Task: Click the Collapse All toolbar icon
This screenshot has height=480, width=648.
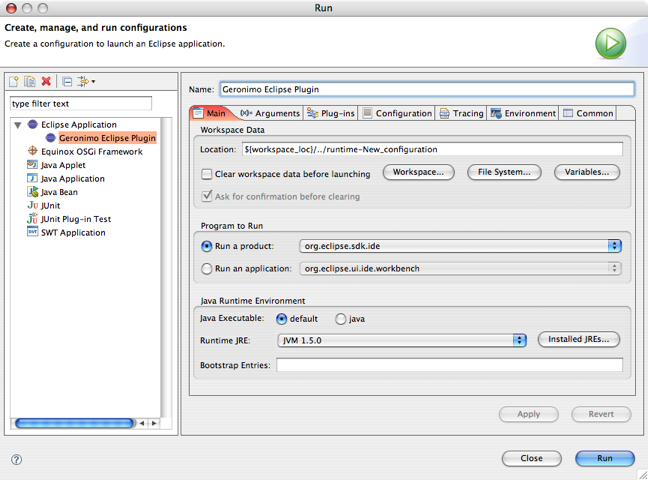Action: [67, 81]
